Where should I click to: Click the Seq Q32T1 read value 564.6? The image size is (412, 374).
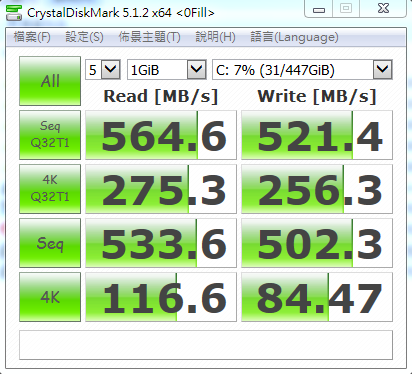tap(161, 135)
